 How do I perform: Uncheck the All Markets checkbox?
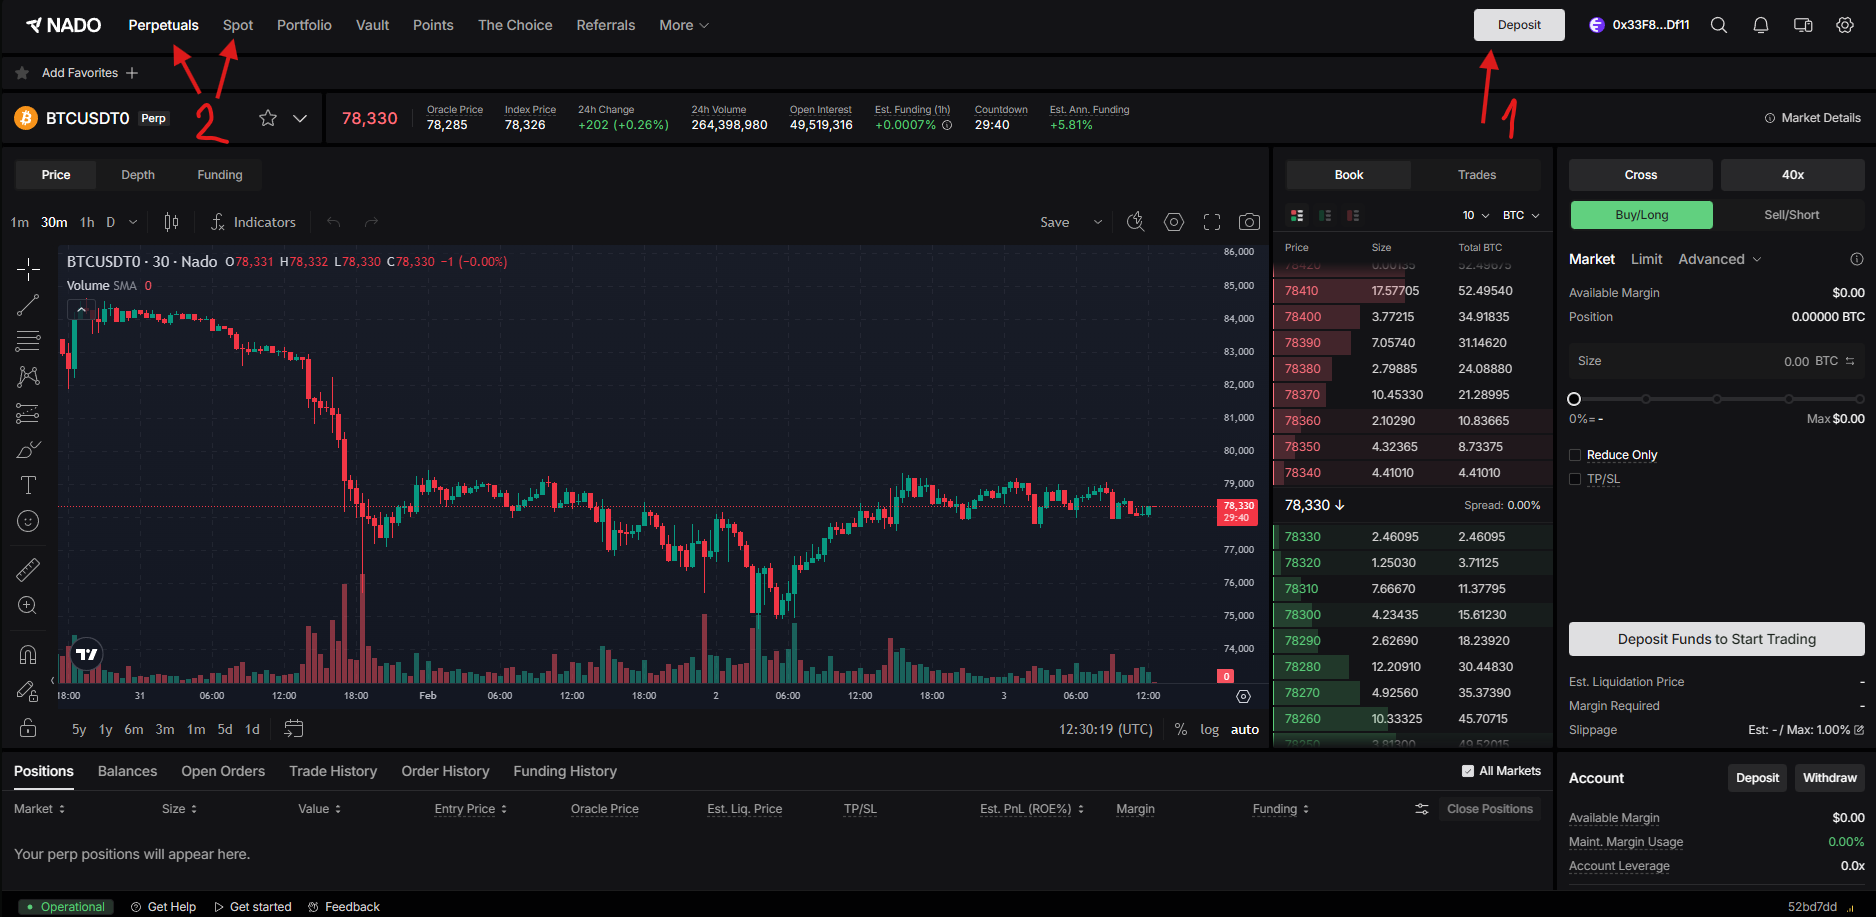(1468, 771)
